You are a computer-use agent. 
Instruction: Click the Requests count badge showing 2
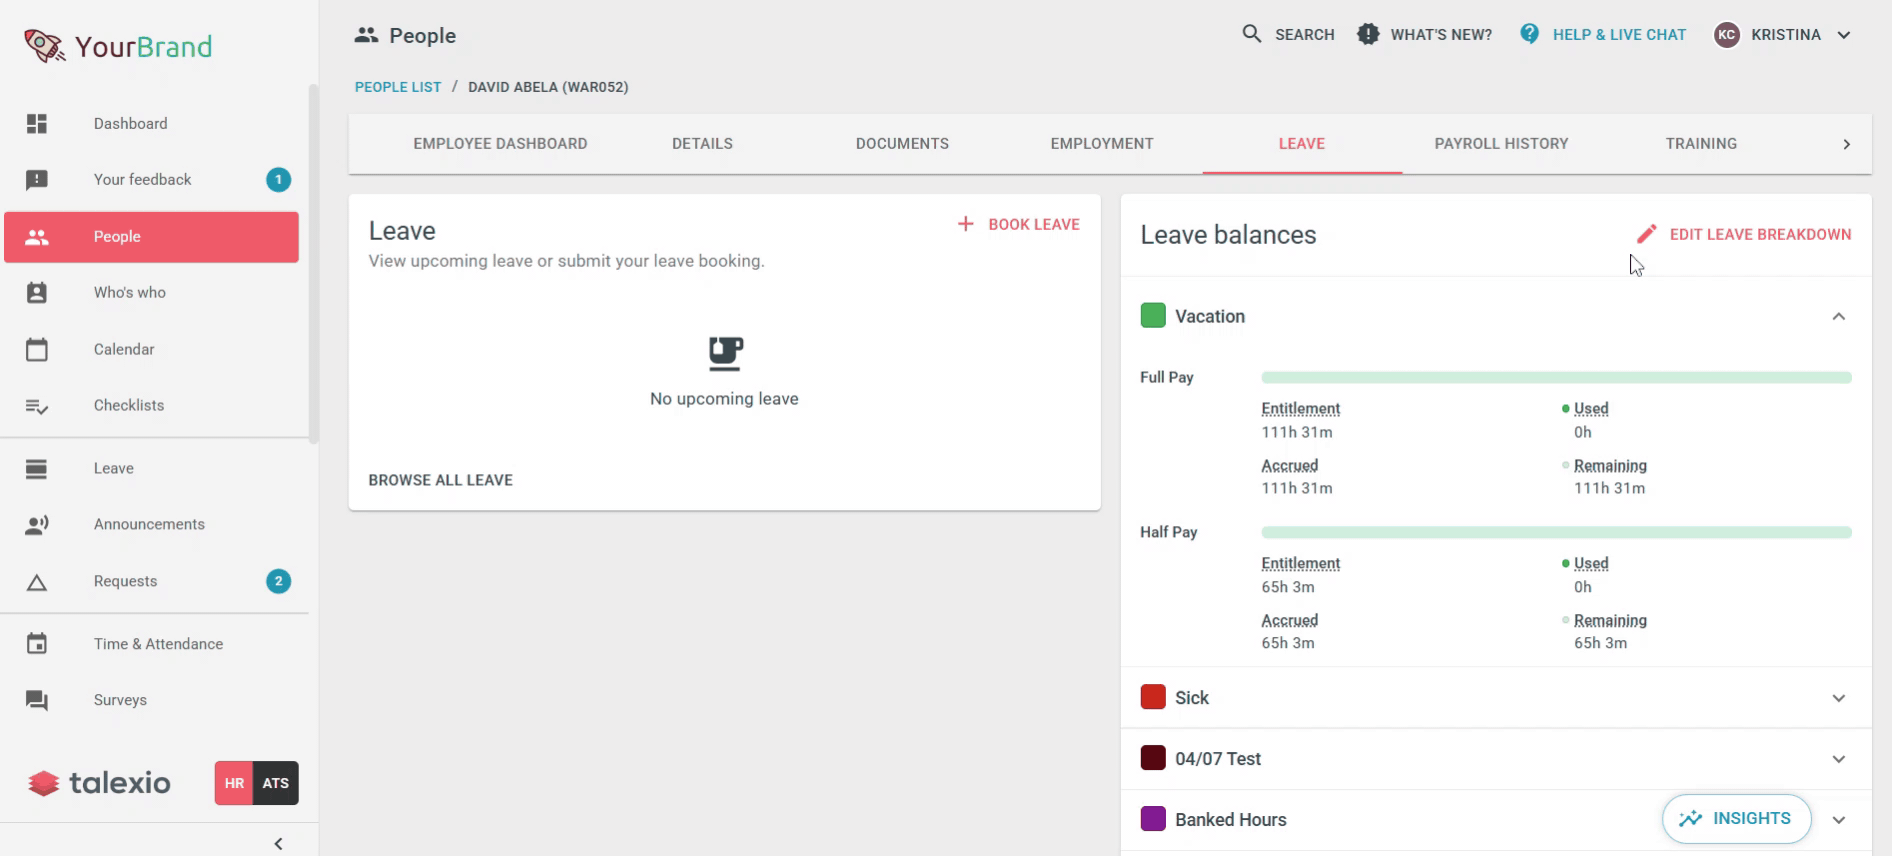[x=279, y=581]
